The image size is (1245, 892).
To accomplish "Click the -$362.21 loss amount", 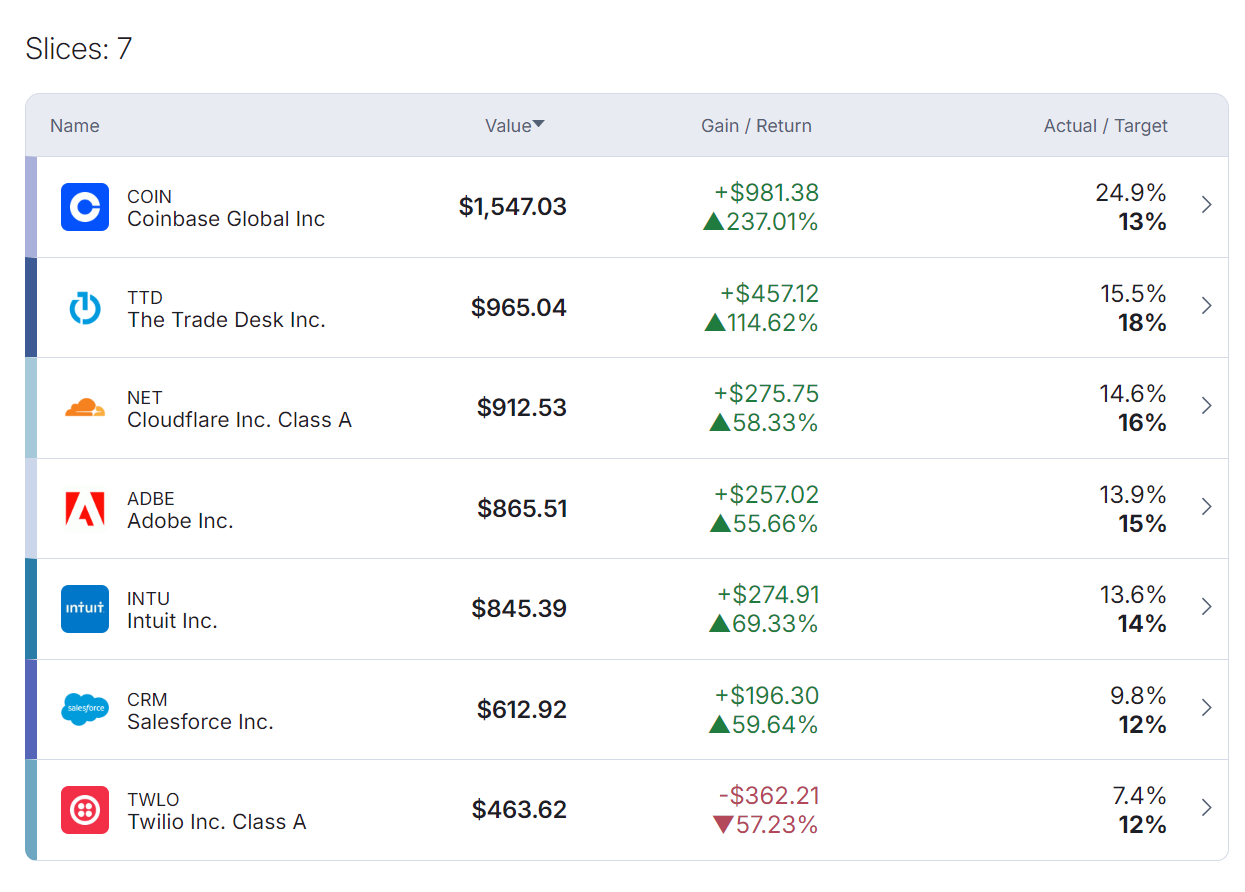I will coord(769,796).
